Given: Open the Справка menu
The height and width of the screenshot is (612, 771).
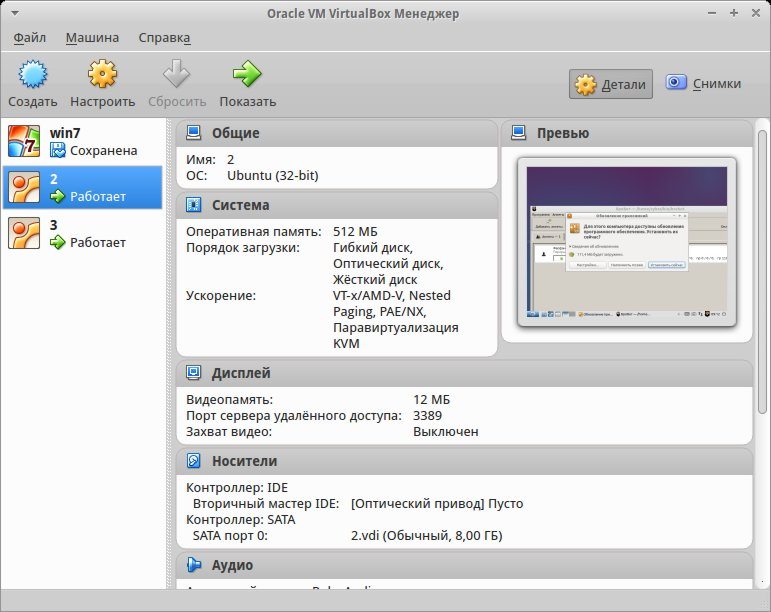Looking at the screenshot, I should click(x=164, y=37).
